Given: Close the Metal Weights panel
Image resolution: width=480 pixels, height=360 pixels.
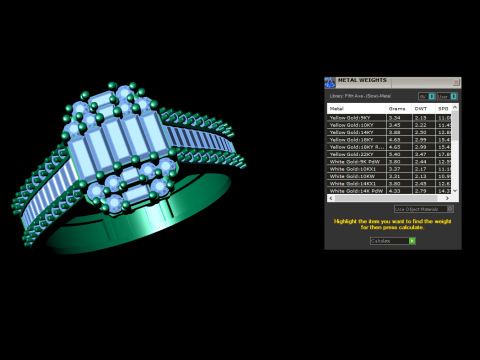Looking at the screenshot, I should 456,82.
